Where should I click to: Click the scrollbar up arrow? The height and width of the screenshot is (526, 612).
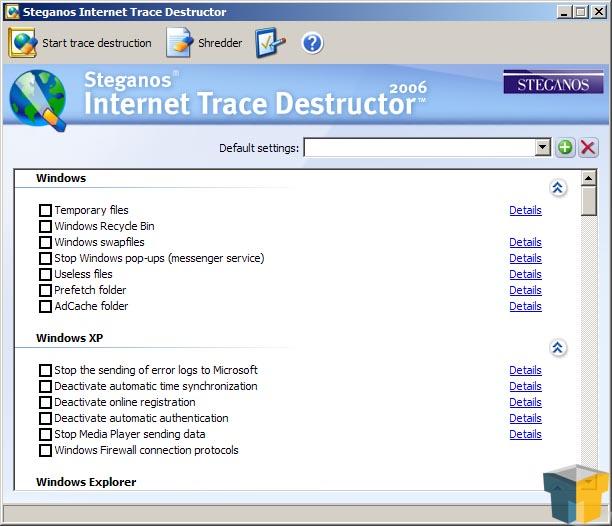pos(588,178)
